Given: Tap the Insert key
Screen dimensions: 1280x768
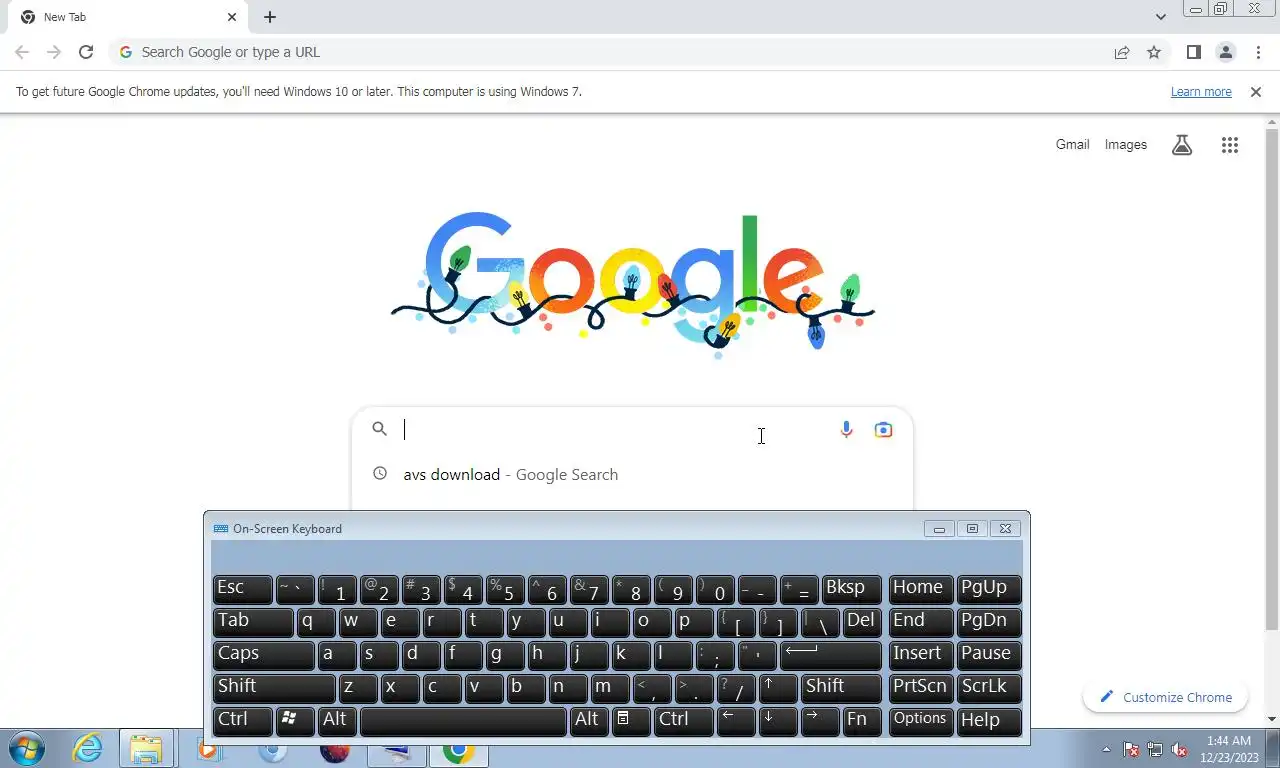Looking at the screenshot, I should click(x=920, y=655).
